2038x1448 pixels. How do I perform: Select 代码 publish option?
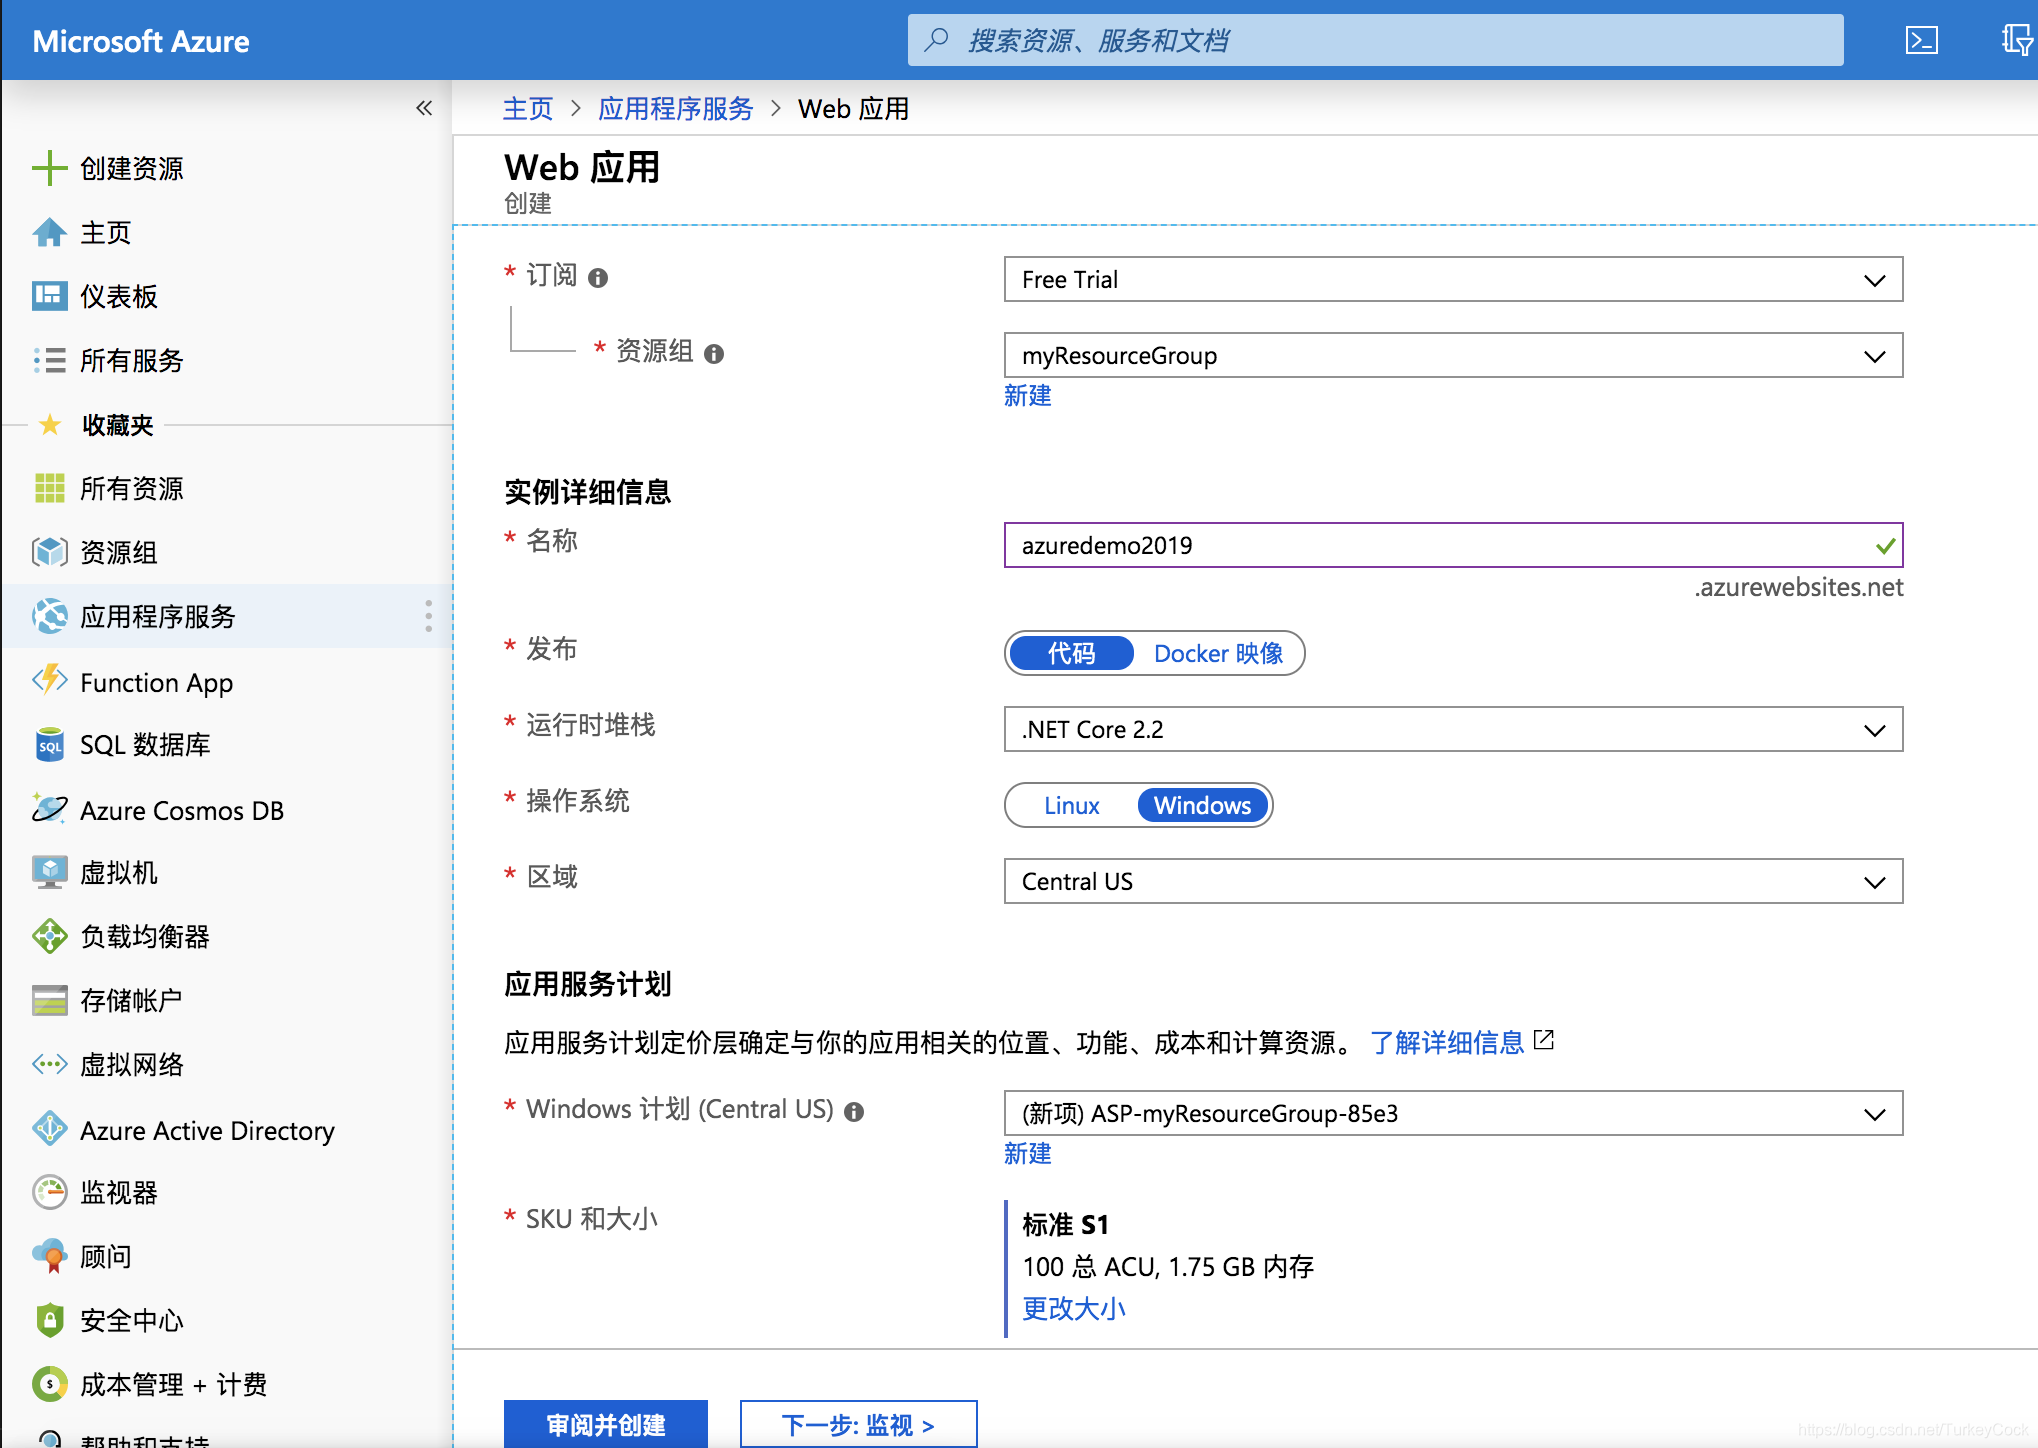pos(1071,653)
